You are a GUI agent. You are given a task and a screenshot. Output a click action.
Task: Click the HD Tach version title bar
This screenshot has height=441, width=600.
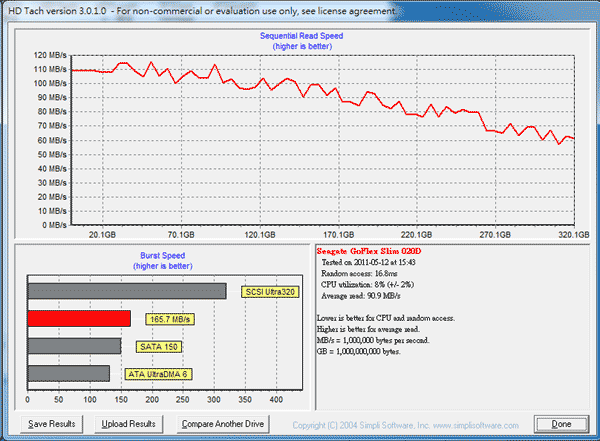point(300,11)
